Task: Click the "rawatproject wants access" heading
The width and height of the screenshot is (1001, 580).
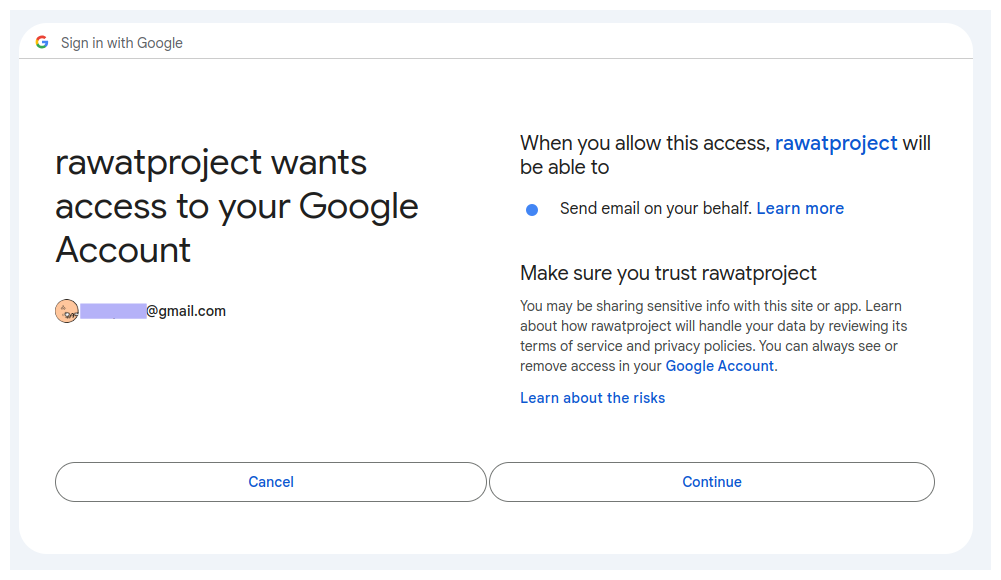Action: (x=237, y=205)
